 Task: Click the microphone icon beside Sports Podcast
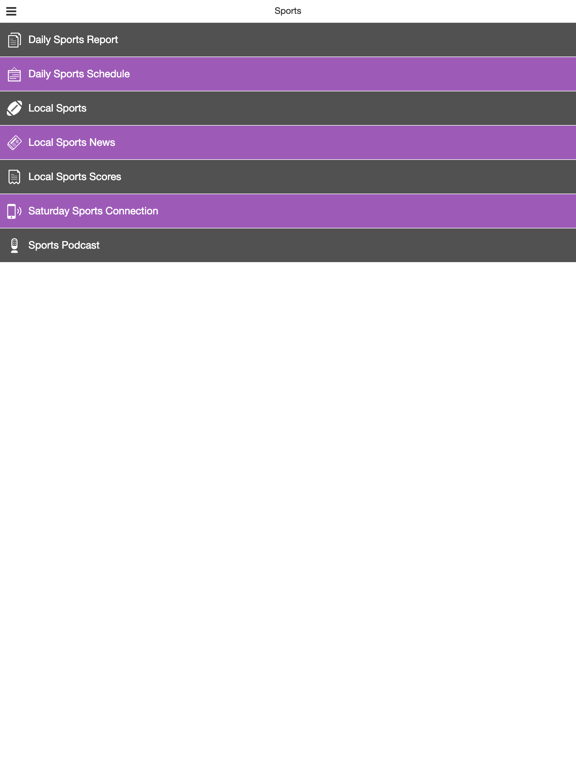[x=14, y=245]
